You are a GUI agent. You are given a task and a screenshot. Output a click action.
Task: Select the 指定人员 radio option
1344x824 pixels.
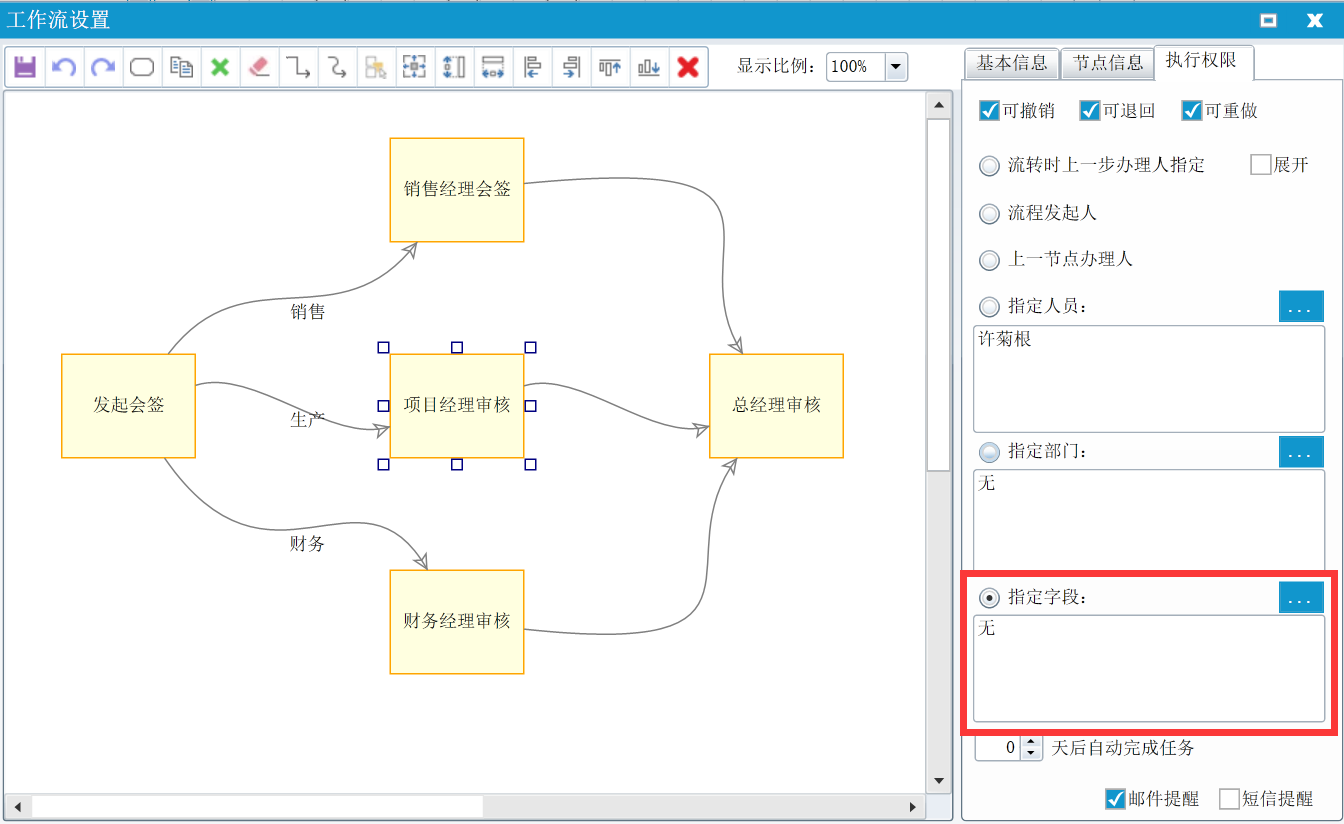(989, 306)
